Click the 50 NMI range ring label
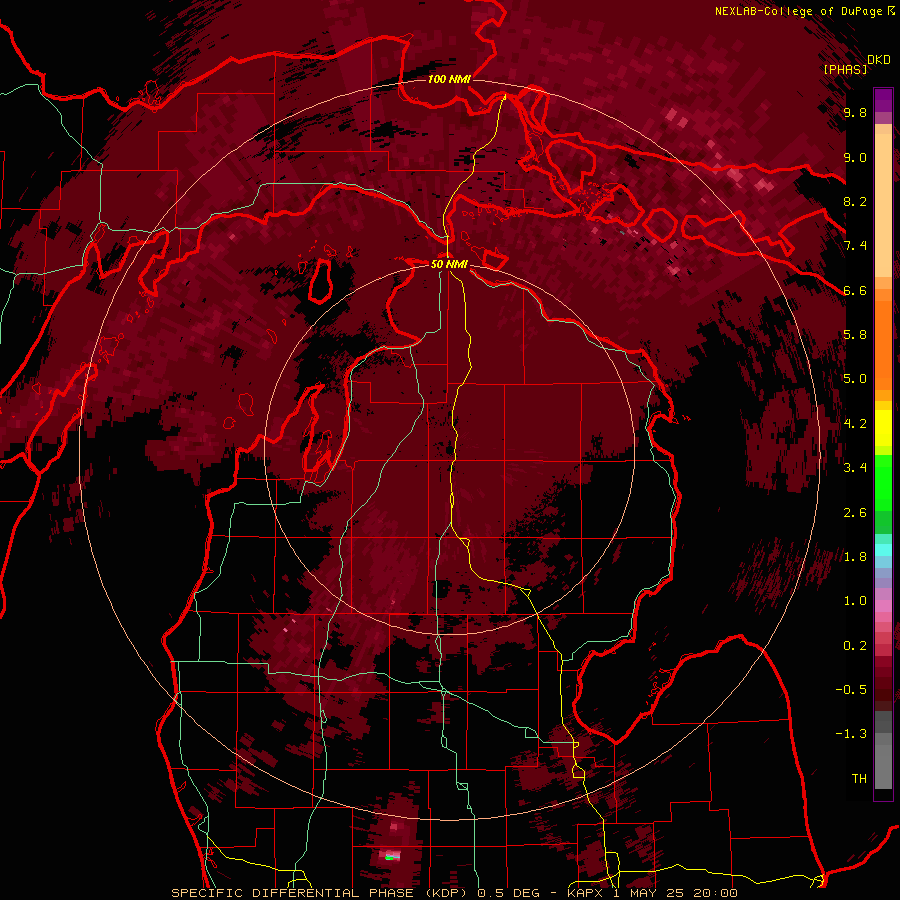Image resolution: width=900 pixels, height=900 pixels. [449, 264]
